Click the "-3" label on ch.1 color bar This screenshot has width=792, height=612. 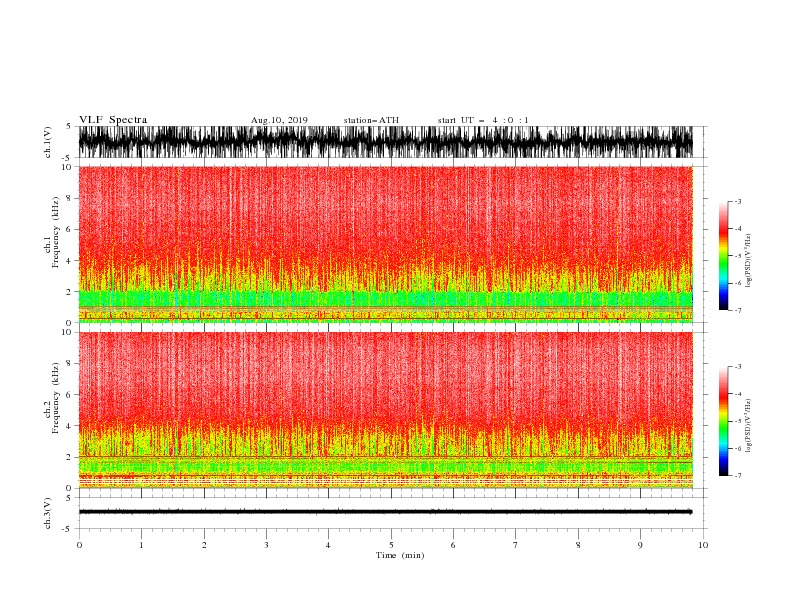point(737,201)
